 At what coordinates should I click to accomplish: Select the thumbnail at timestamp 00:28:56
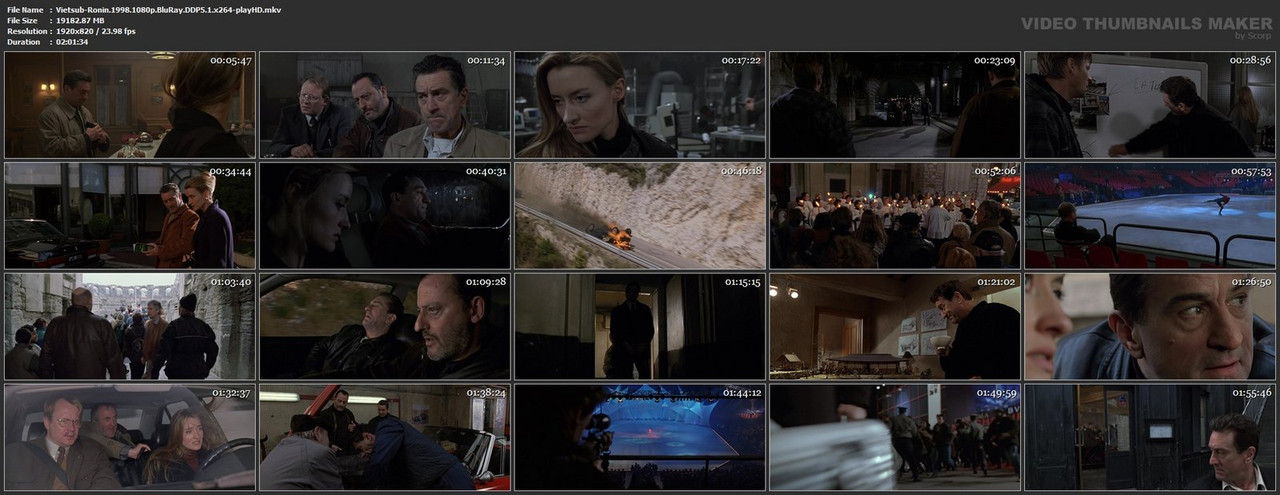click(1150, 105)
